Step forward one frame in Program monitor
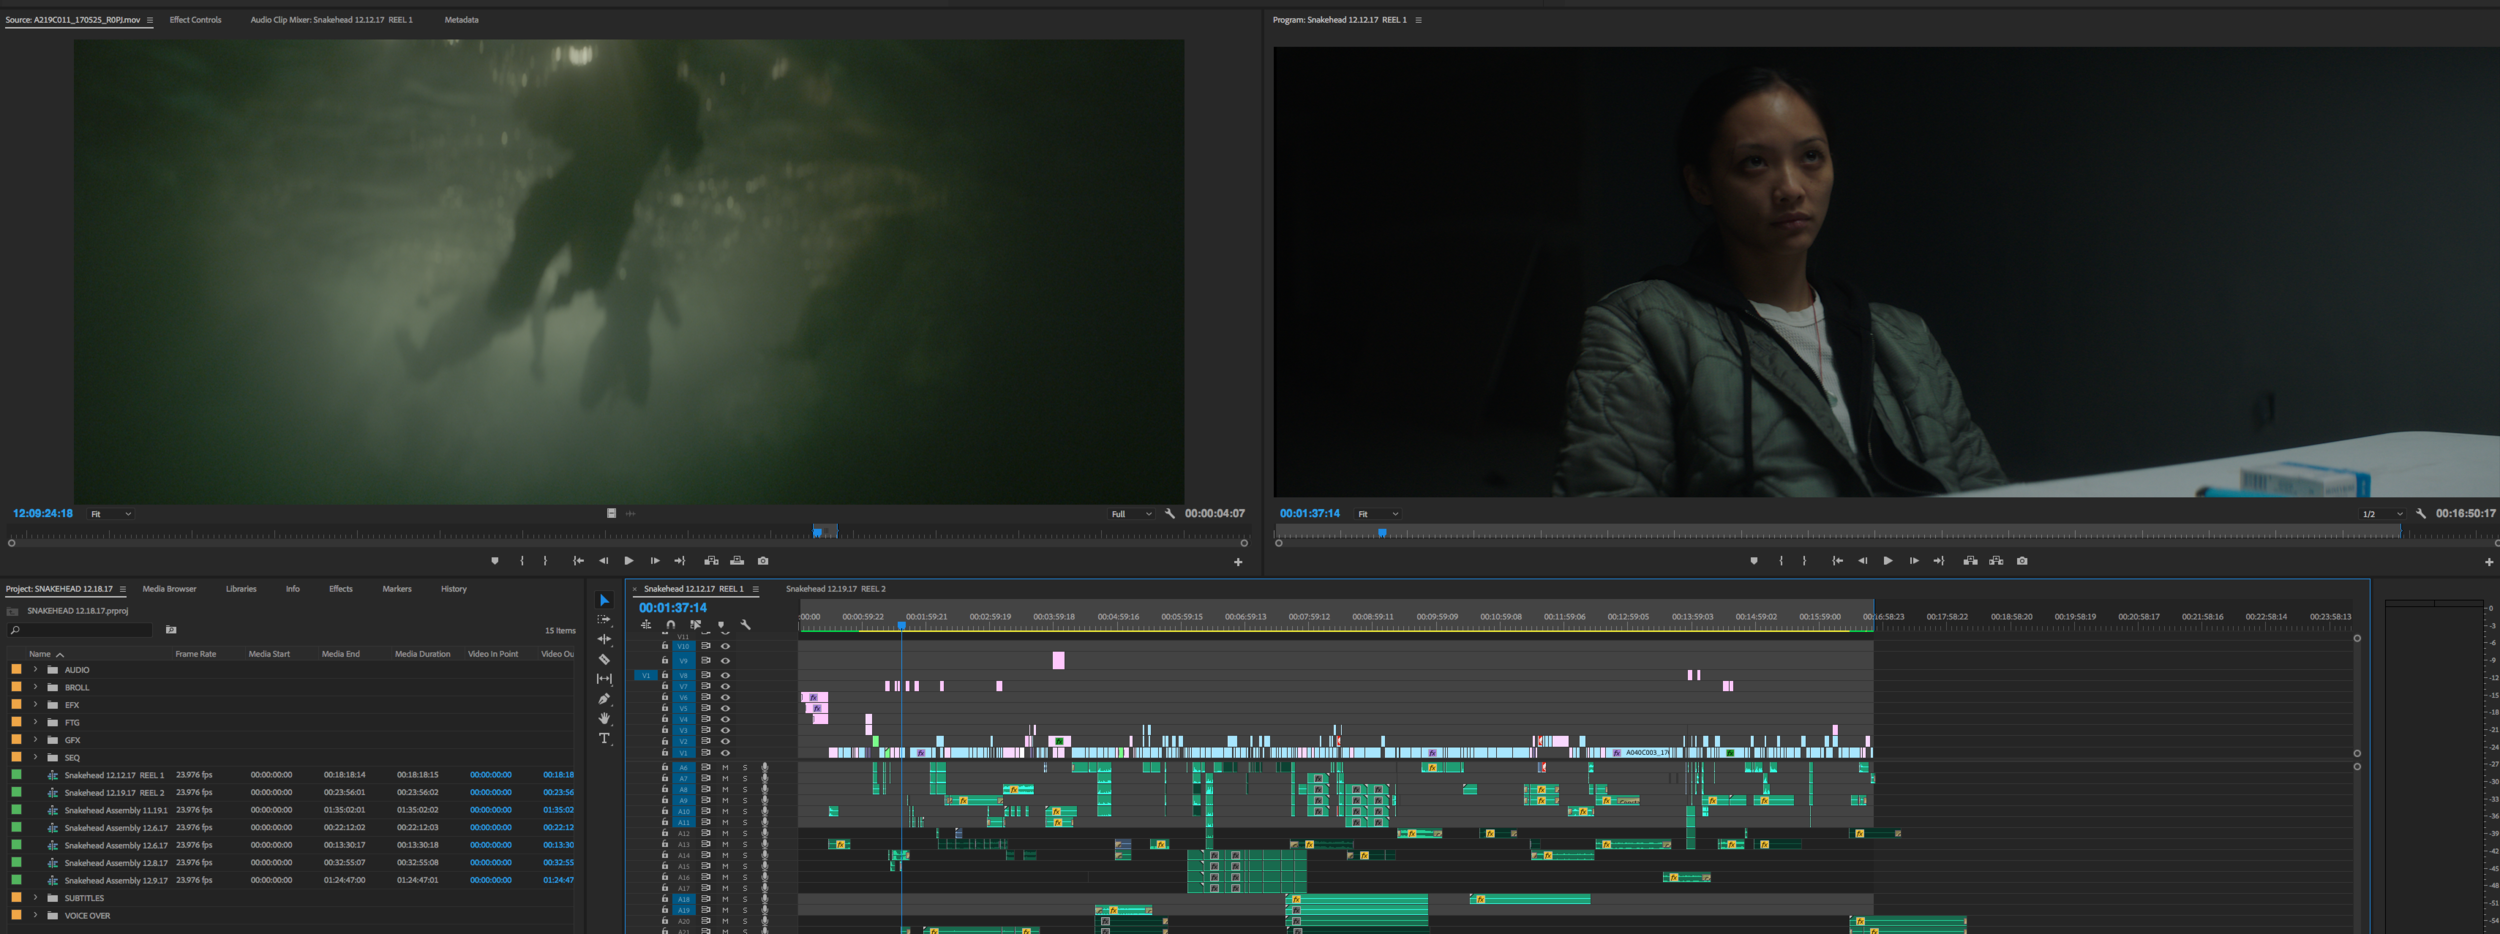Viewport: 2500px width, 934px height. 1914,561
